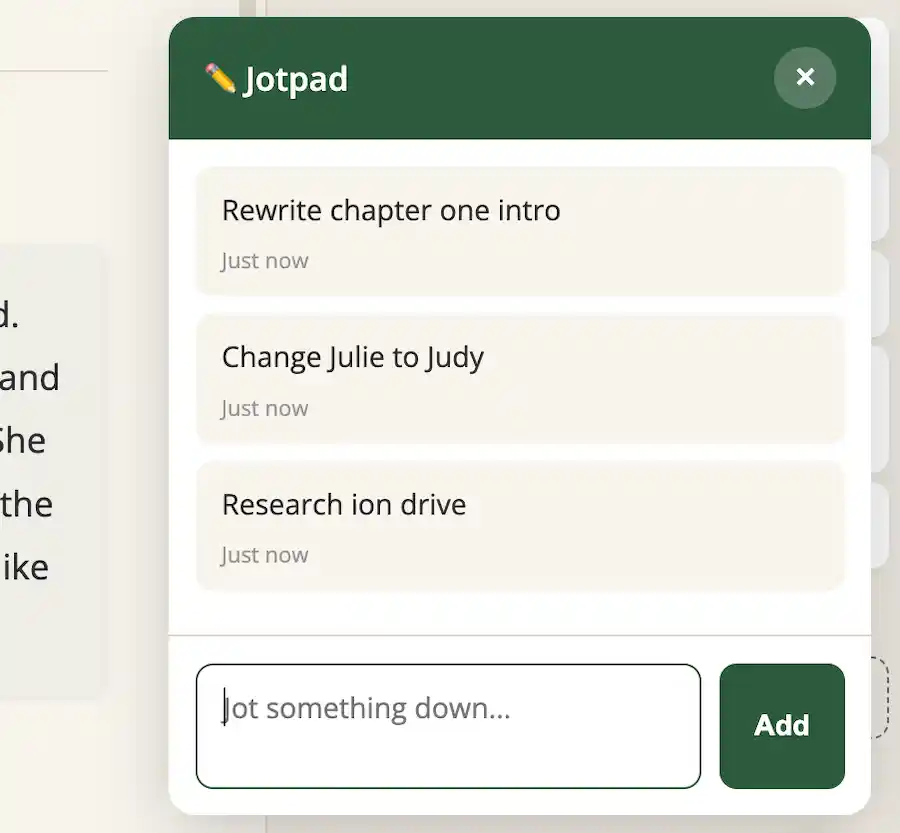Click the Add button

click(782, 726)
